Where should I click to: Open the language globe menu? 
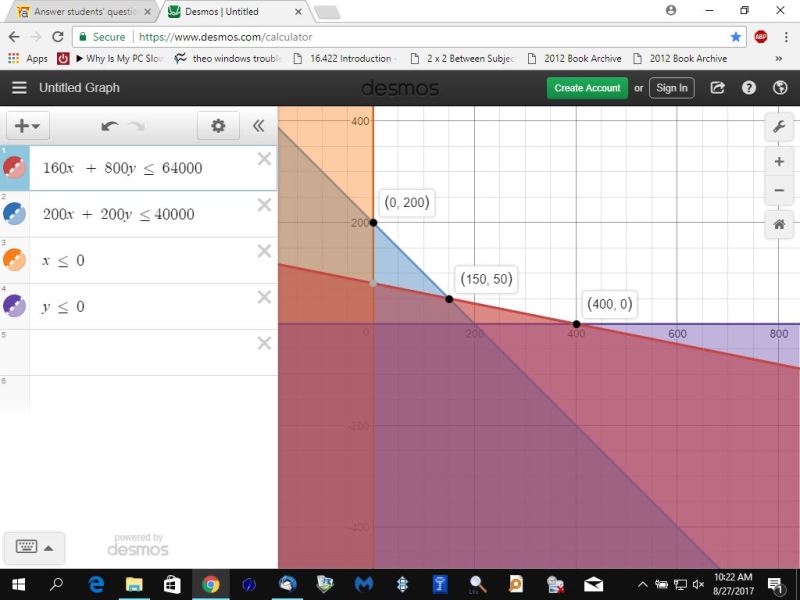point(780,88)
